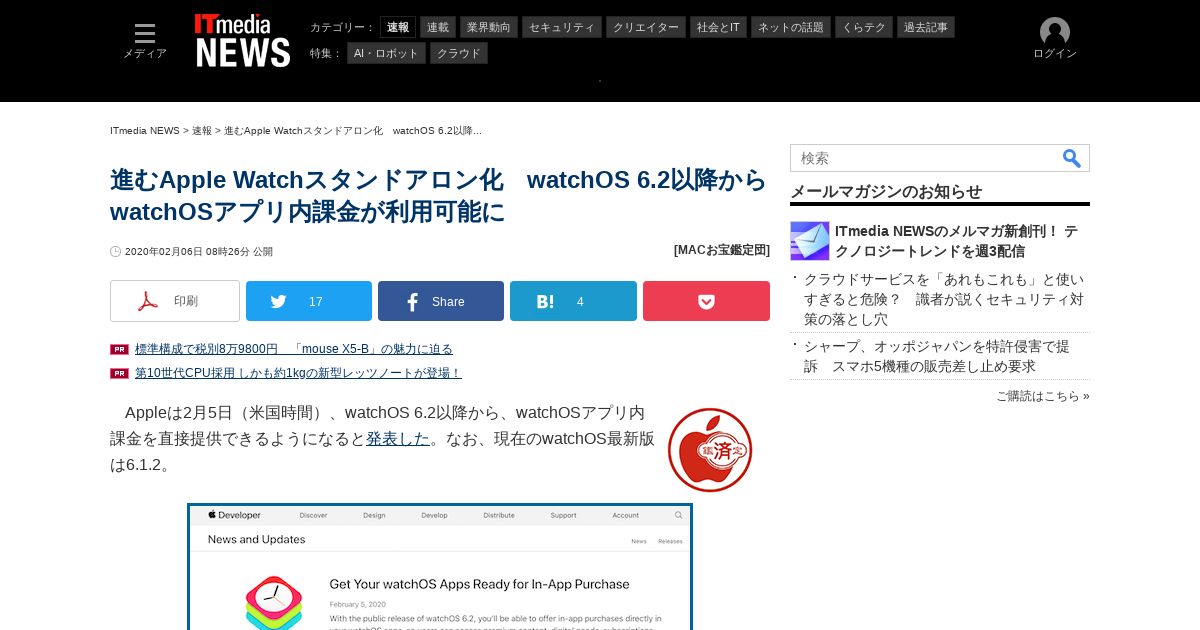1200x630 pixels.
Task: Select the 過去記事 category
Action: pos(926,27)
